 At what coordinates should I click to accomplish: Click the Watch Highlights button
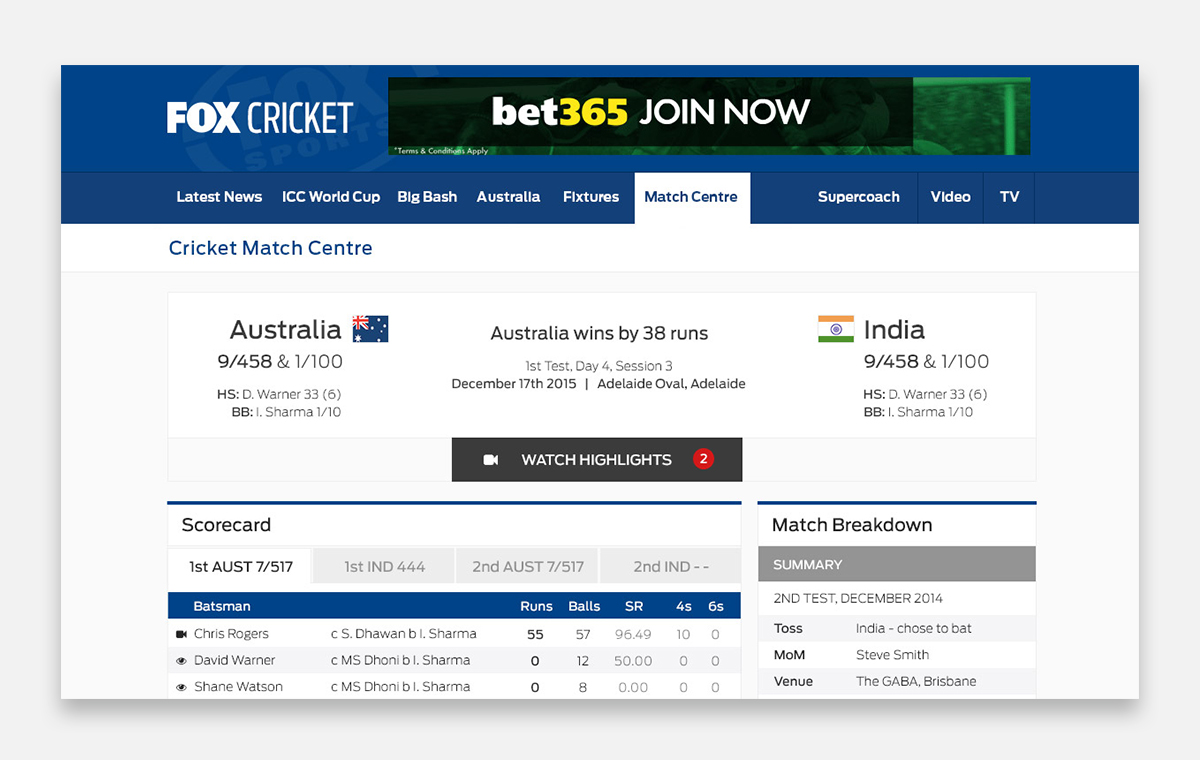[x=597, y=460]
